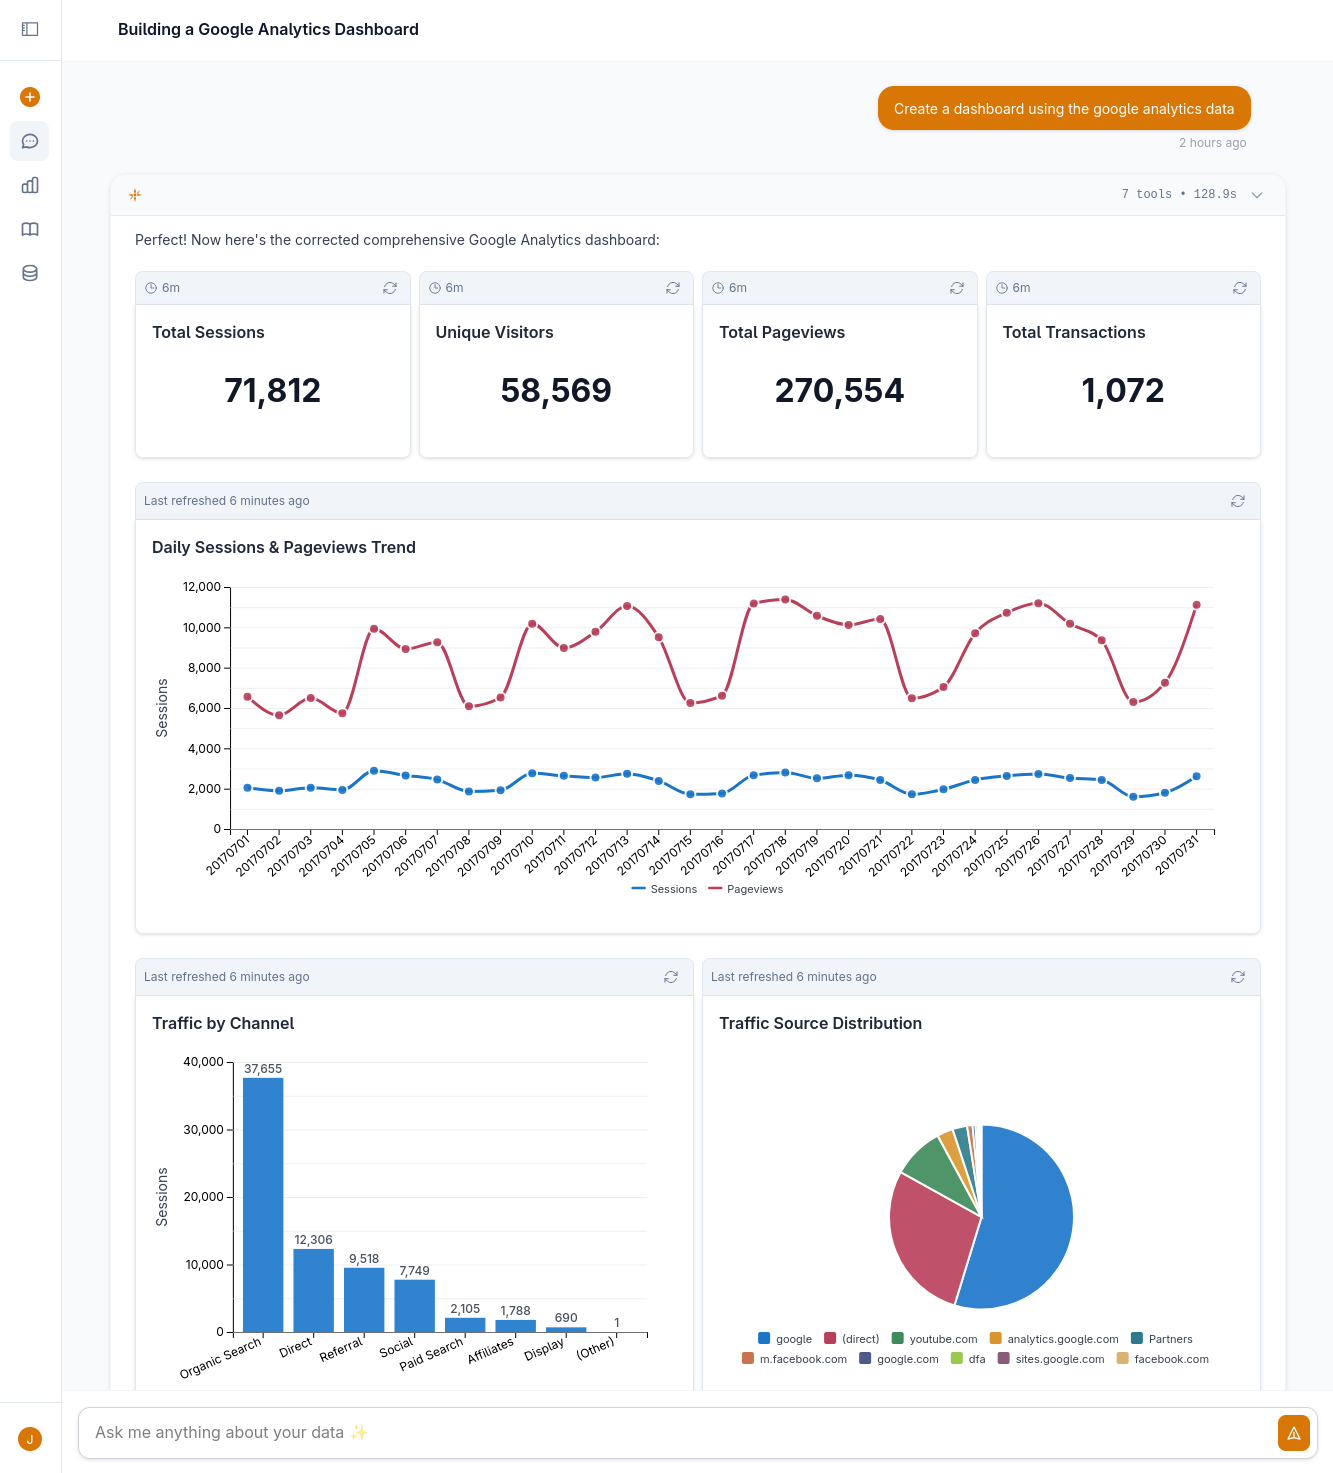Refresh the Daily Sessions & Pageviews Trend chart
Viewport: 1333px width, 1473px height.
coord(1238,501)
